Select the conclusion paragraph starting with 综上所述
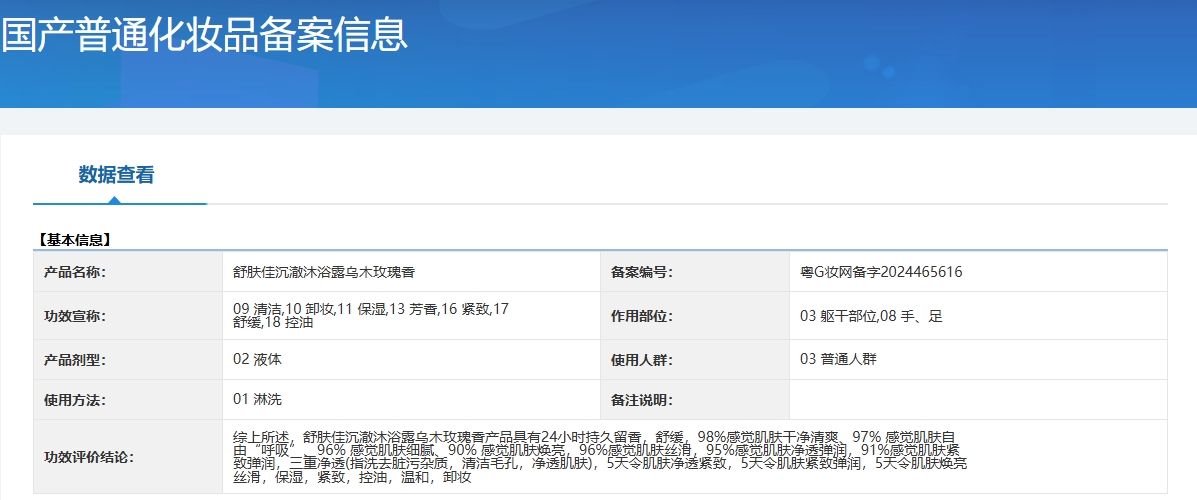The width and height of the screenshot is (1197, 500). click(x=600, y=456)
